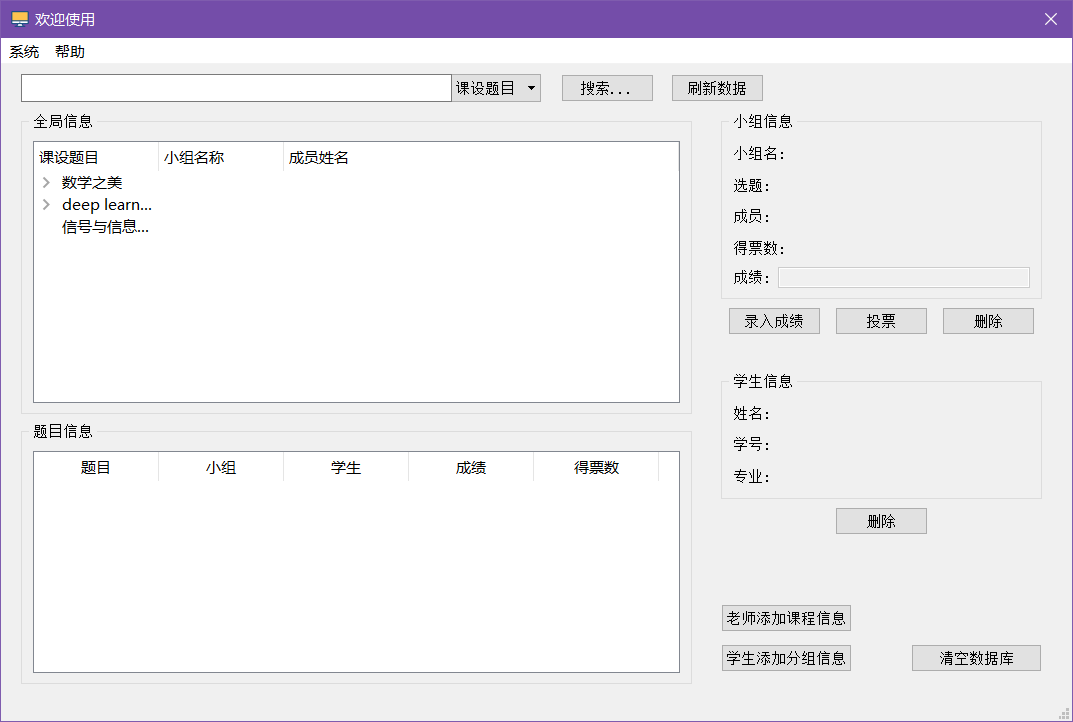
Task: Open the 系统 menu
Action: coord(24,52)
